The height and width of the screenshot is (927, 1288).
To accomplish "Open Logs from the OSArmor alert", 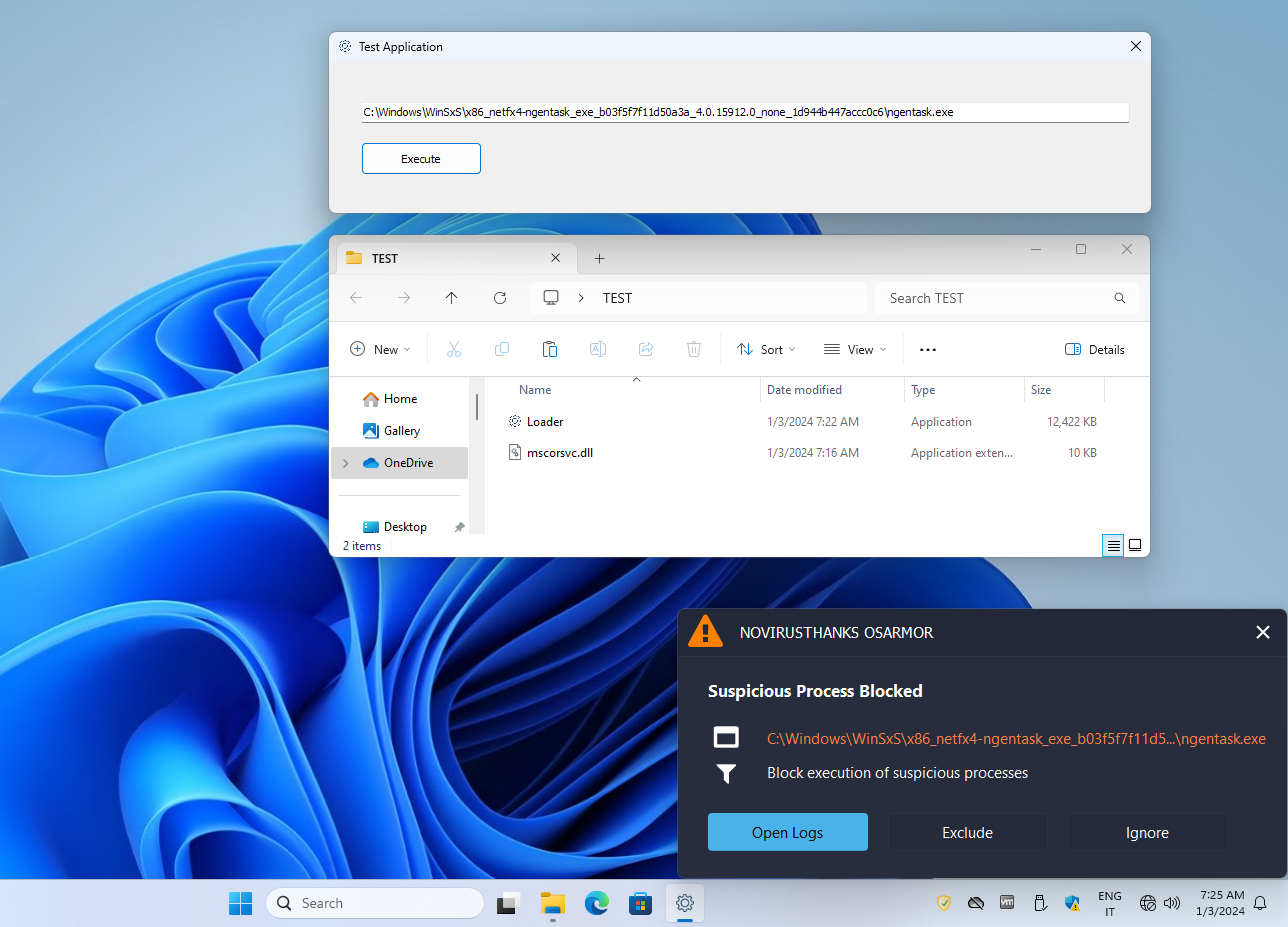I will click(x=787, y=832).
